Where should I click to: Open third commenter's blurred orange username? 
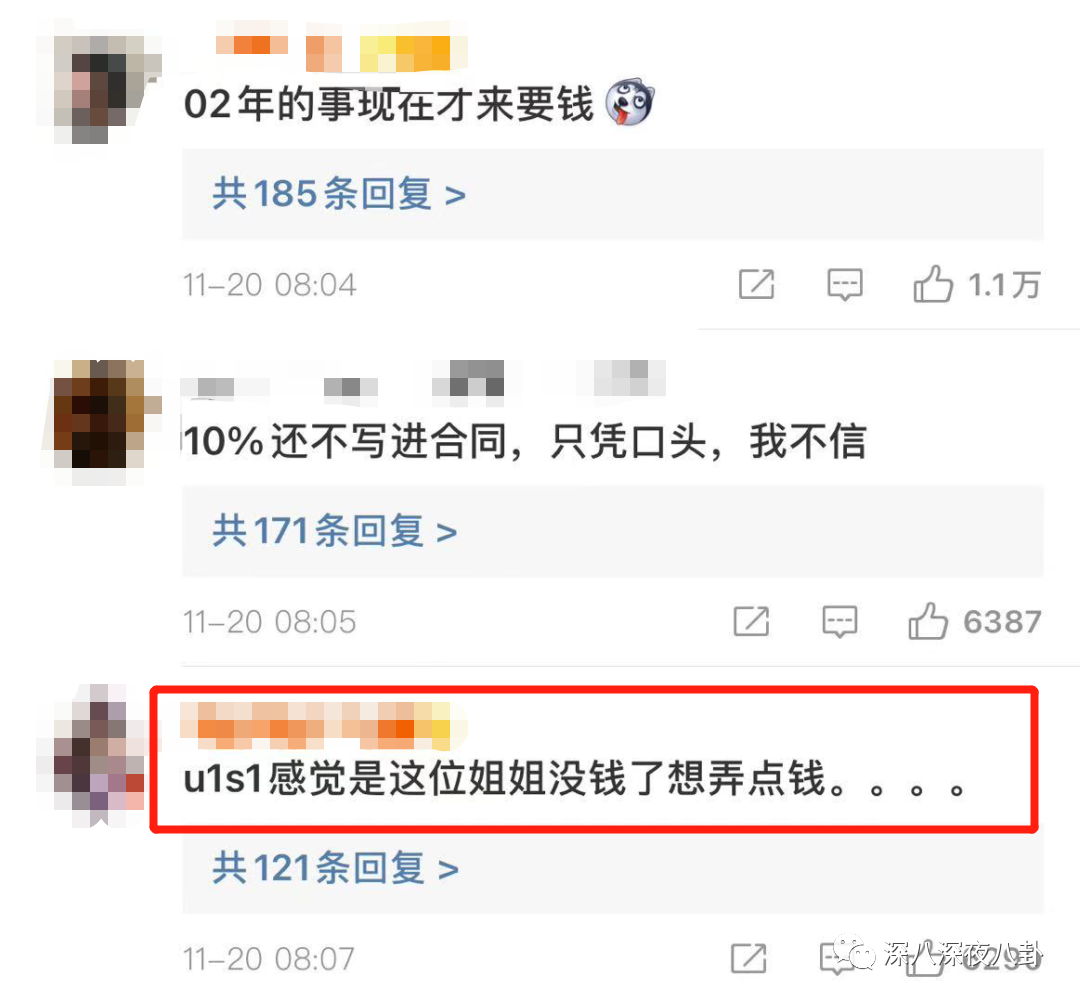pos(322,725)
